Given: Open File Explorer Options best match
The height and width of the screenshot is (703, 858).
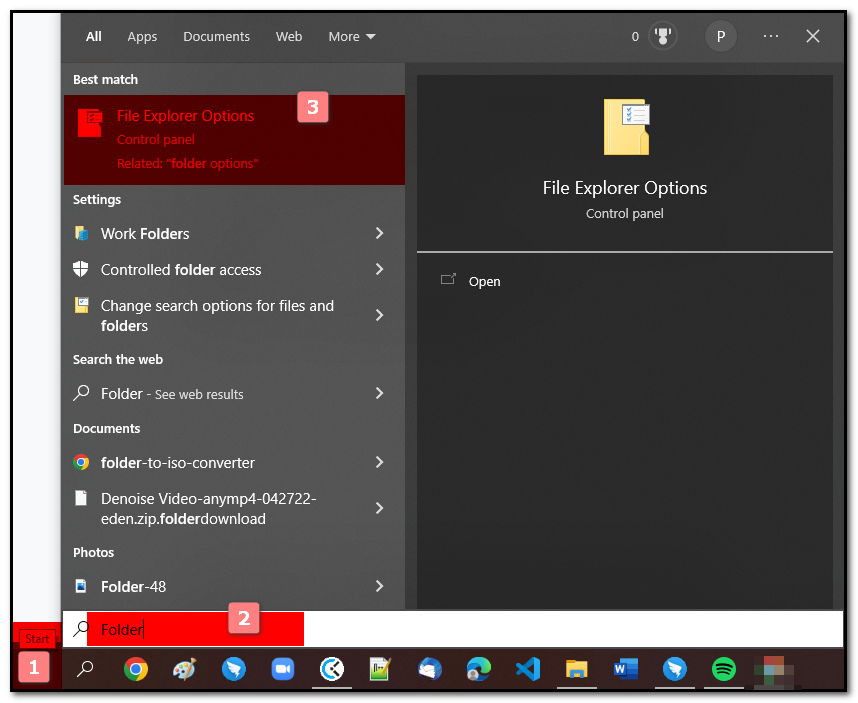Looking at the screenshot, I should (x=234, y=140).
